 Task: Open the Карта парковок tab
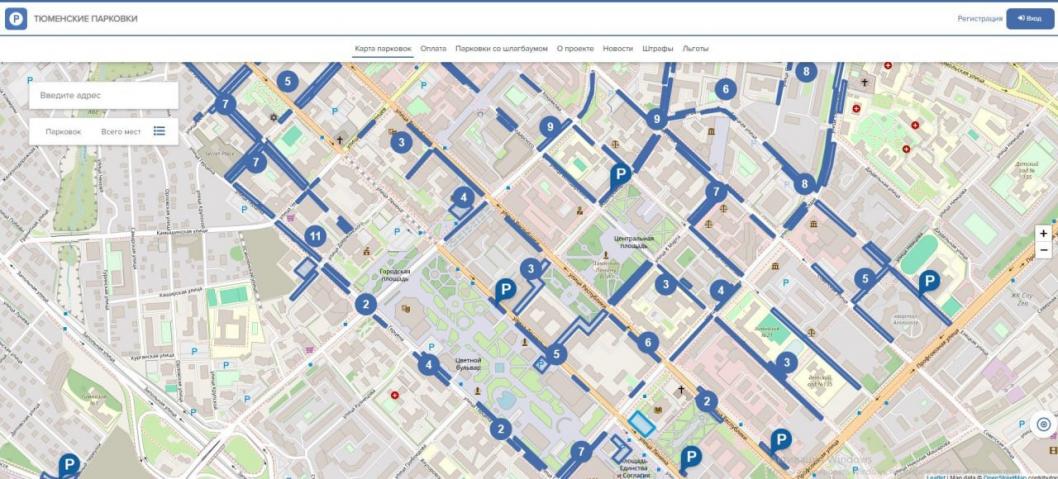pyautogui.click(x=383, y=48)
